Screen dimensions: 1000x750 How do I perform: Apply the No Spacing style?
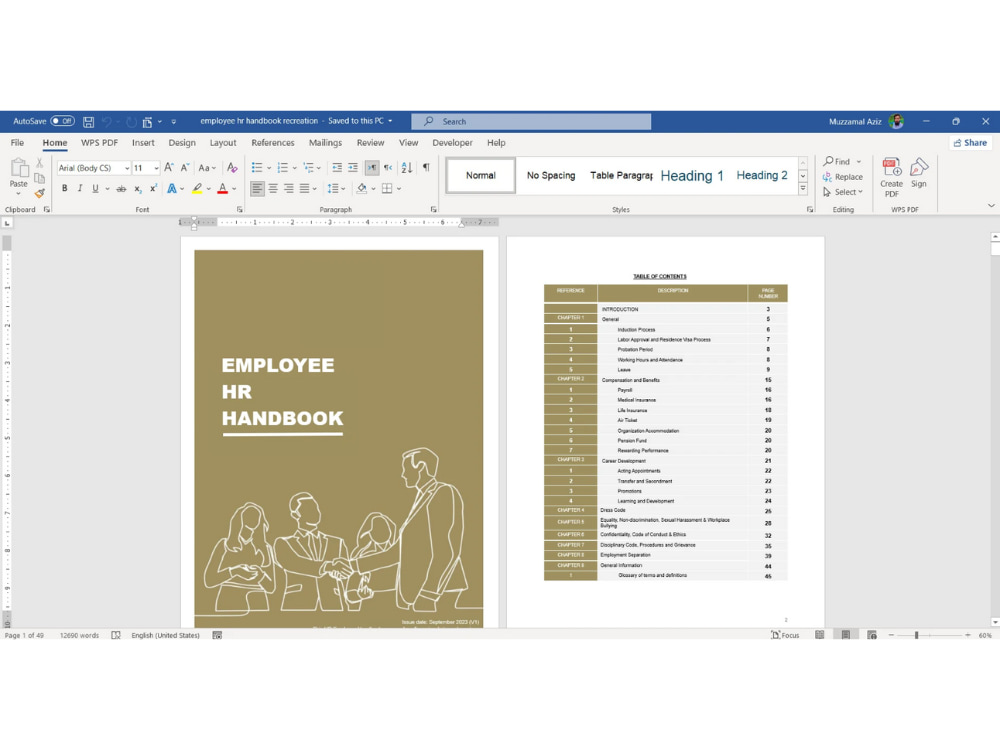click(551, 175)
